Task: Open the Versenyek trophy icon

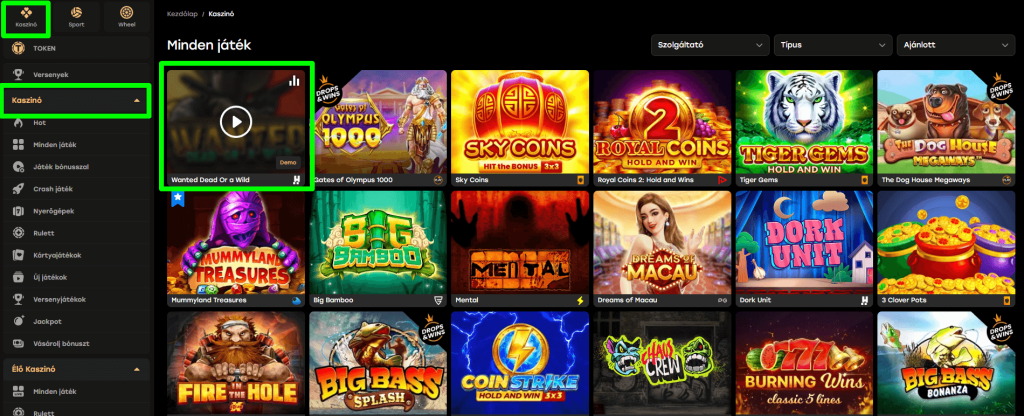Action: (19, 74)
